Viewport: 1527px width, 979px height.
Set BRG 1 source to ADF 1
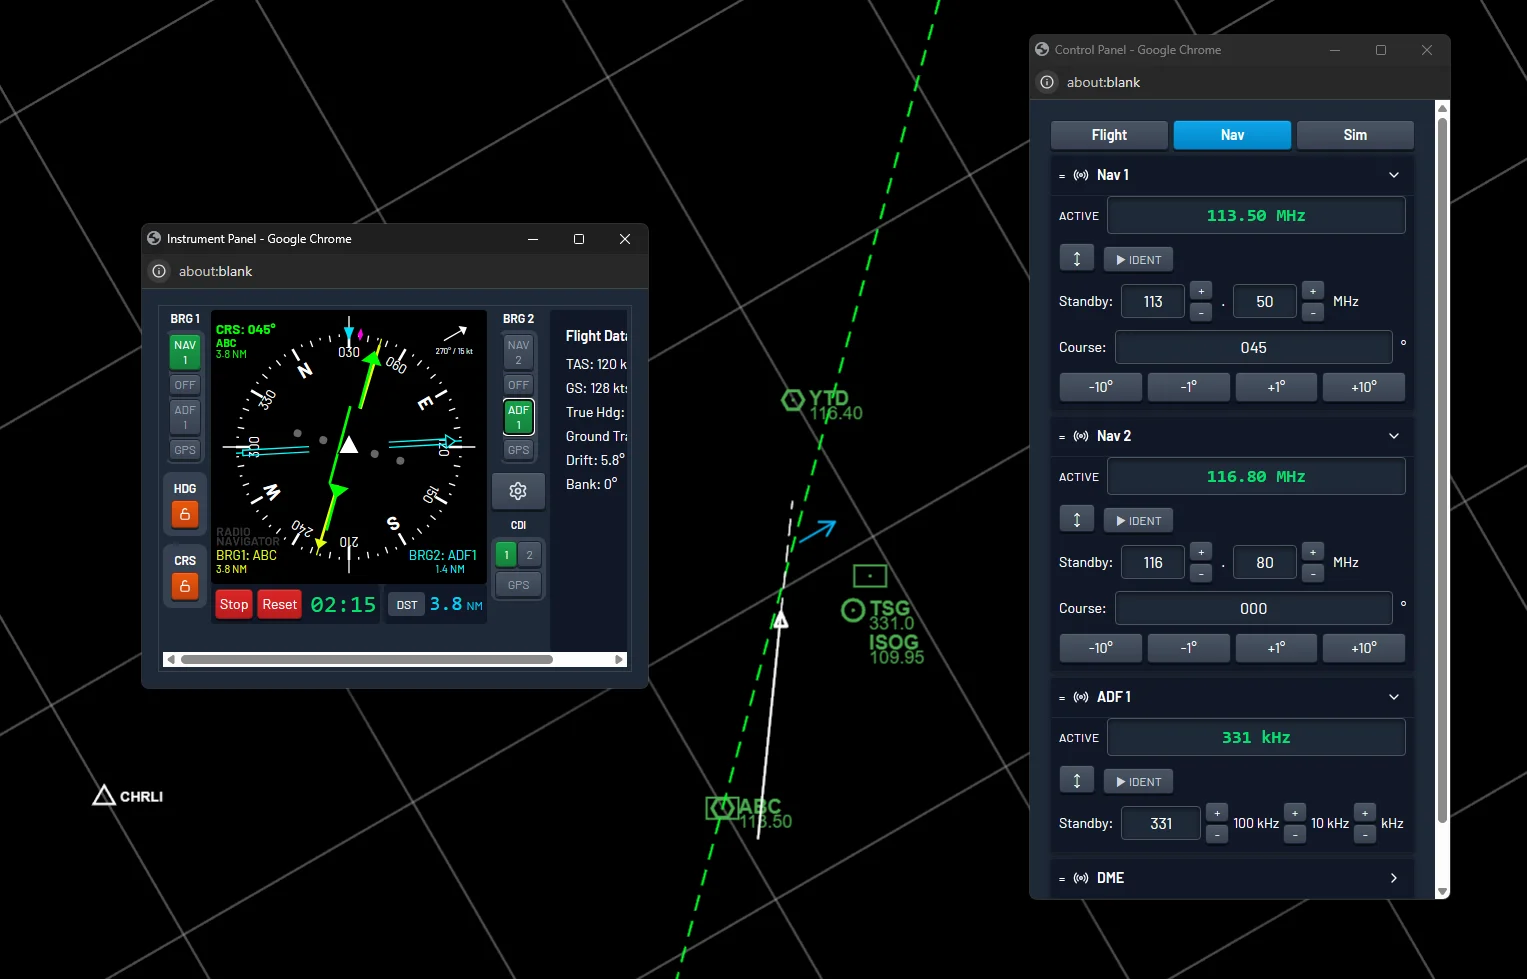click(x=185, y=417)
